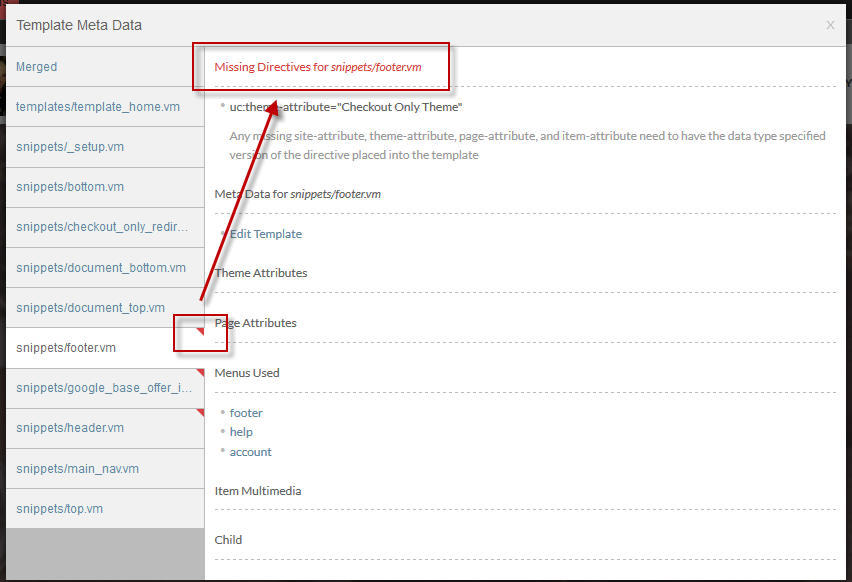
Task: Select snippets/header.vm entry
Action: pos(105,428)
